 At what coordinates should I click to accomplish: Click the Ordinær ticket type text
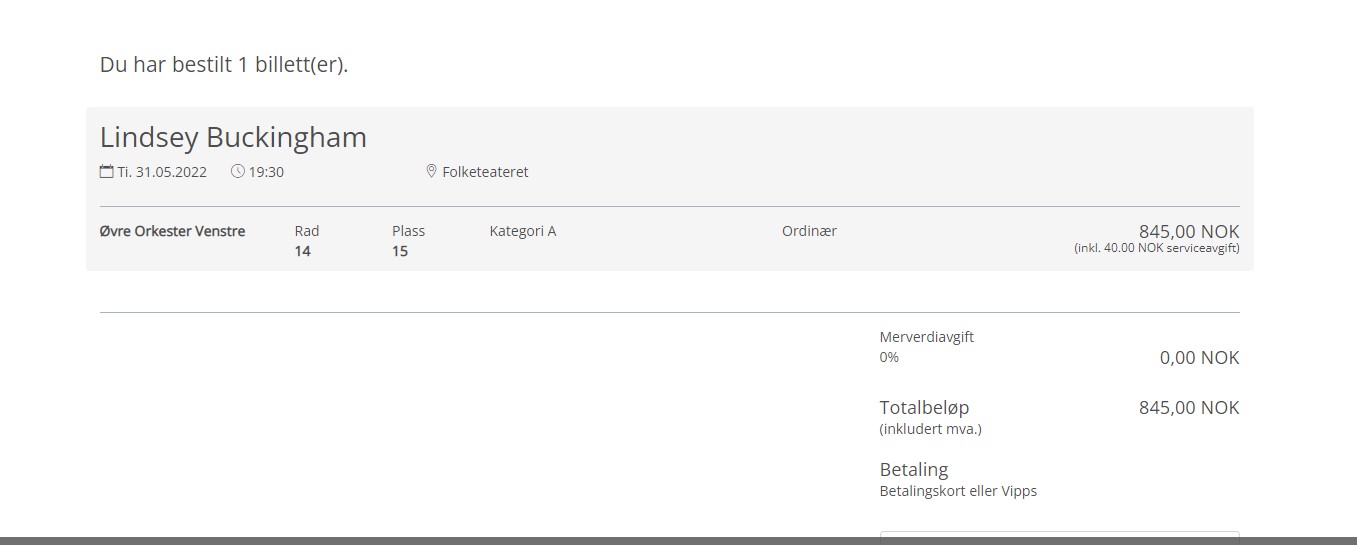point(809,231)
